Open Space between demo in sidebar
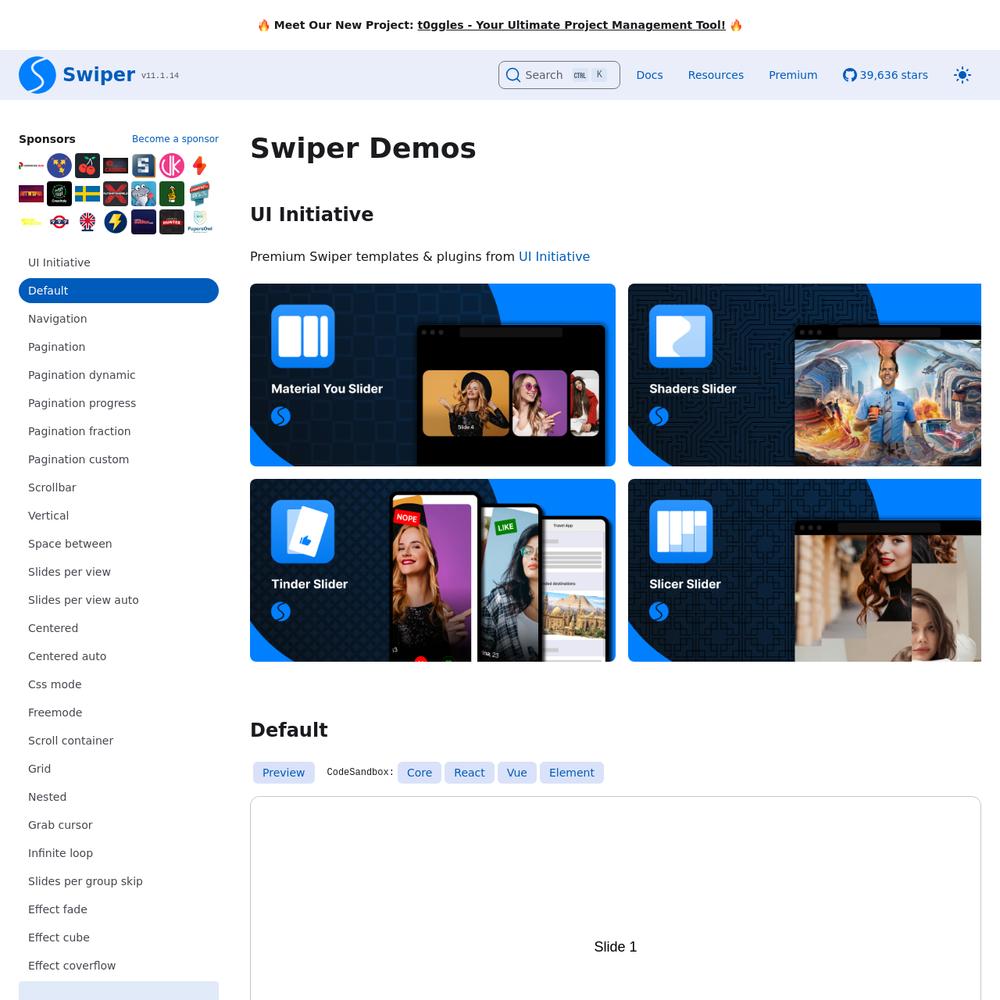 pos(119,543)
